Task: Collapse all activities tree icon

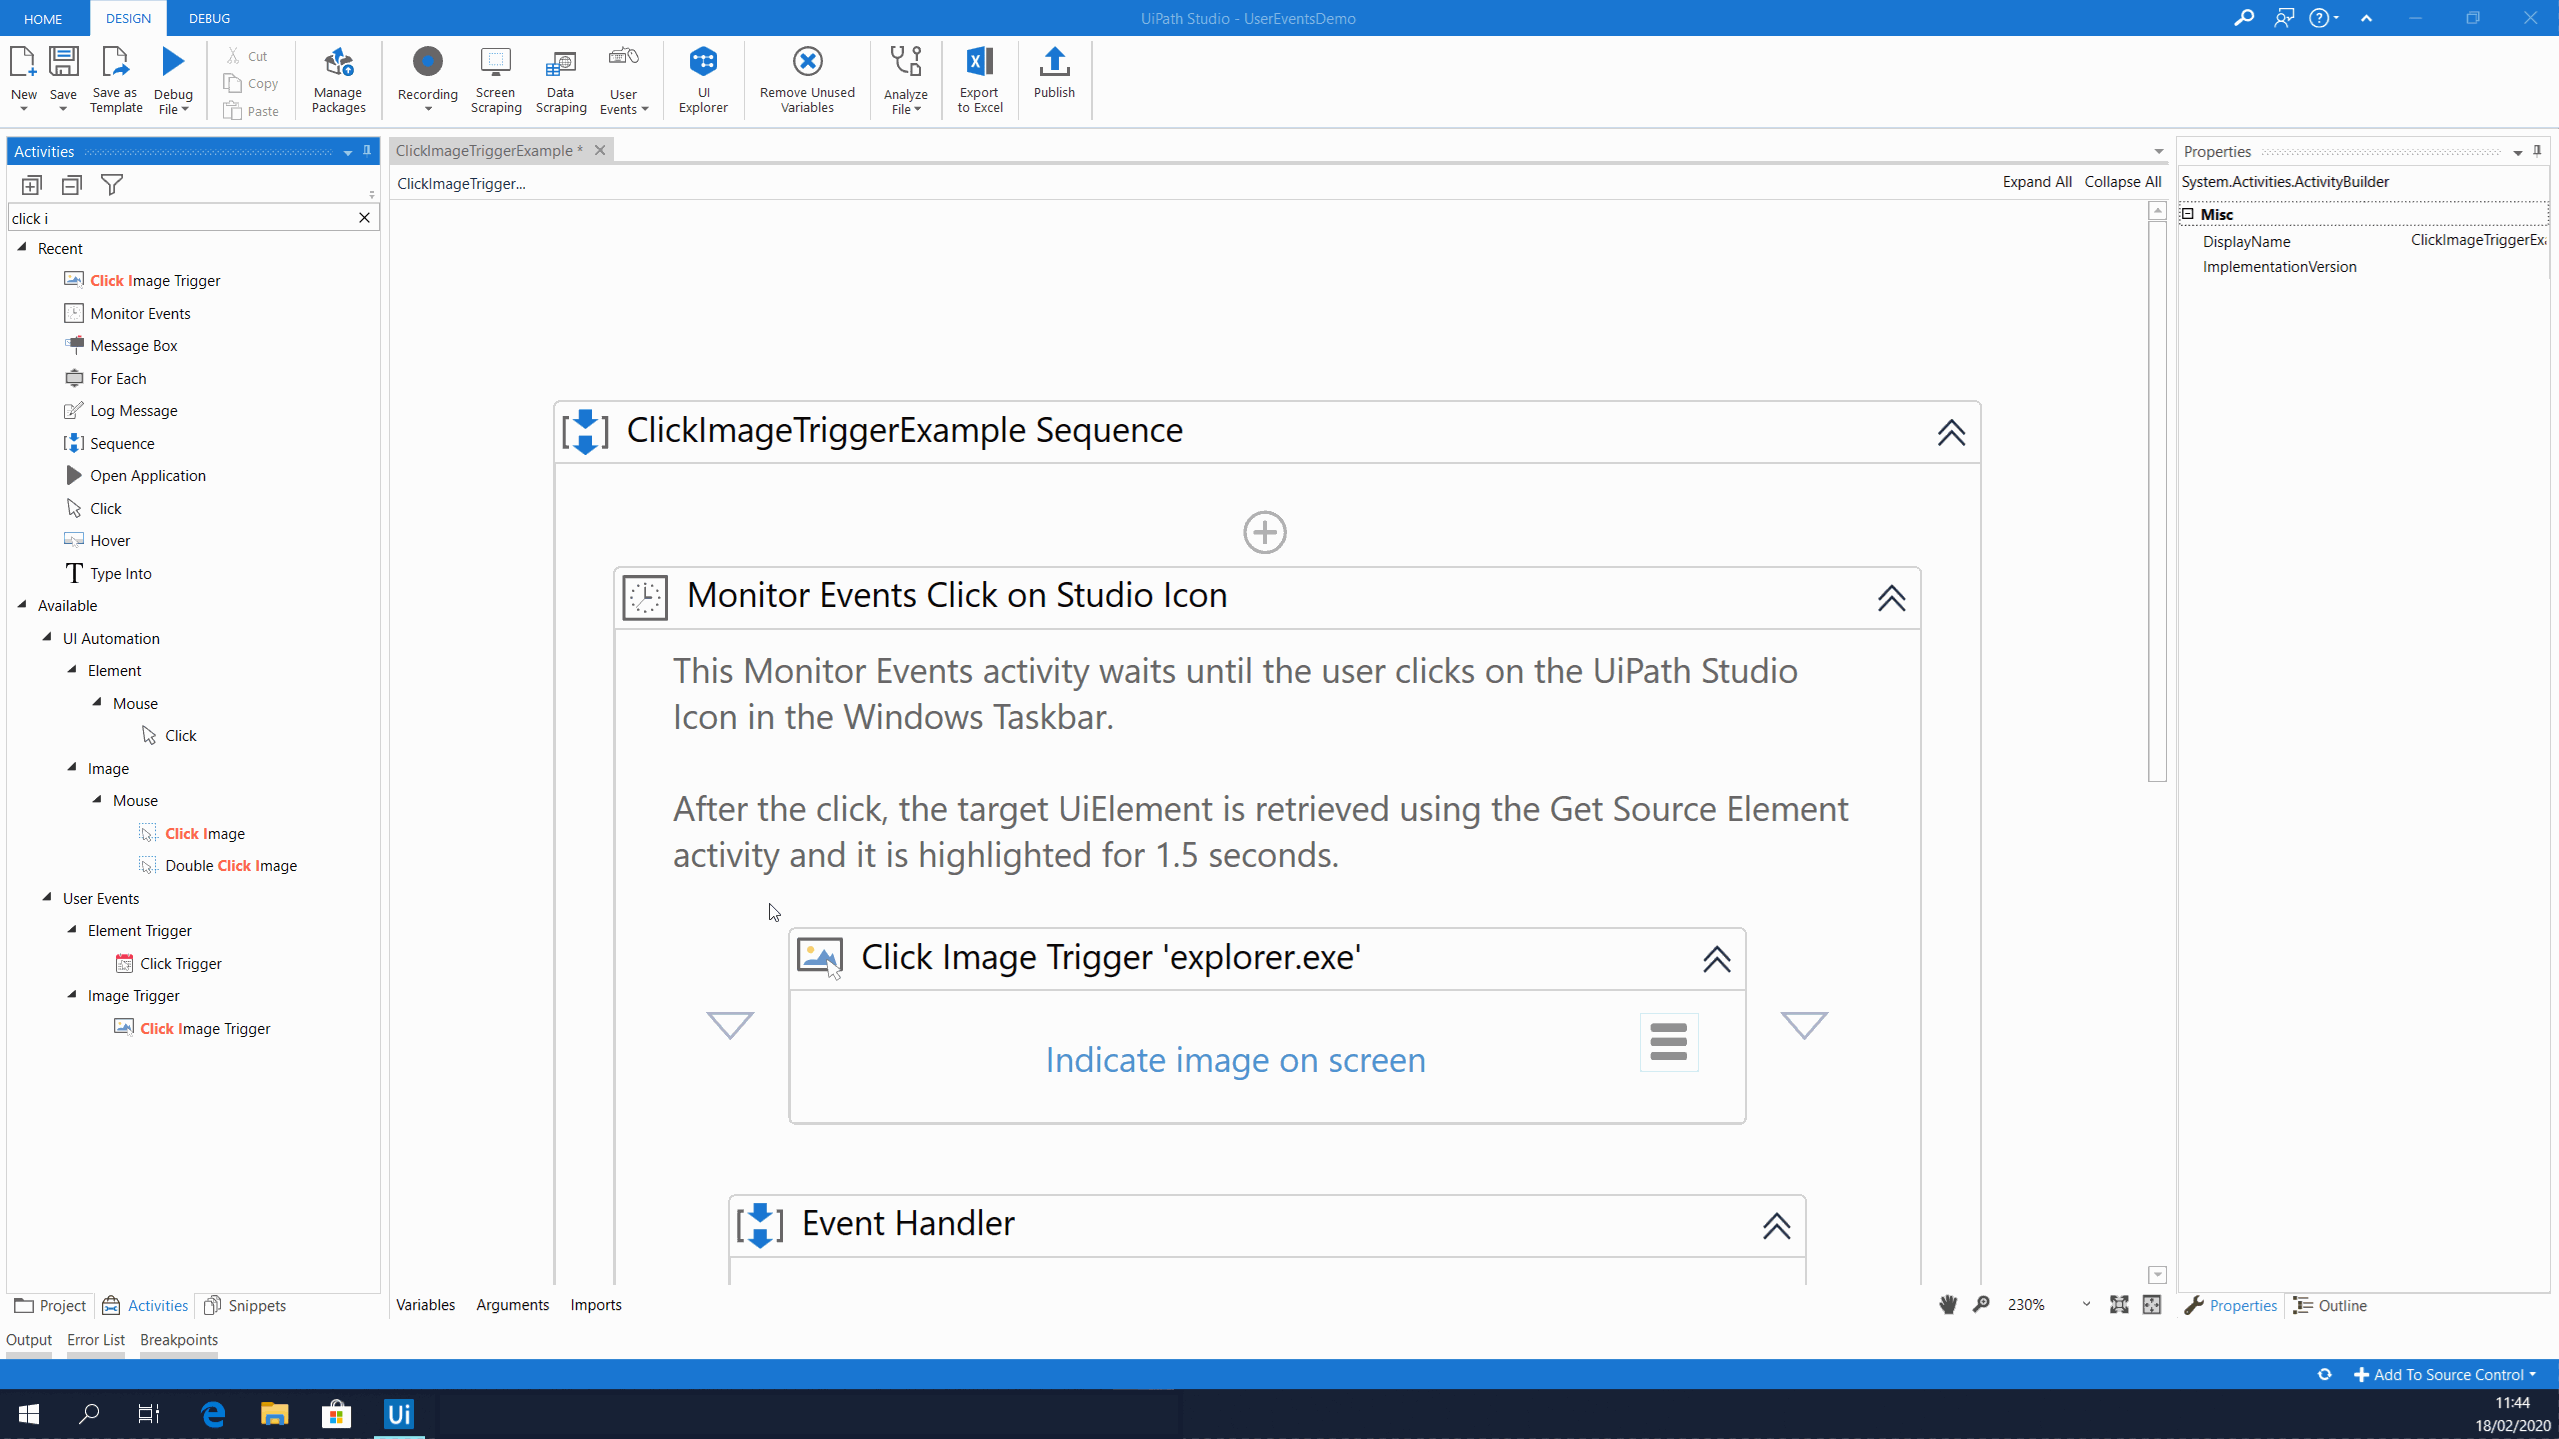Action: 72,185
